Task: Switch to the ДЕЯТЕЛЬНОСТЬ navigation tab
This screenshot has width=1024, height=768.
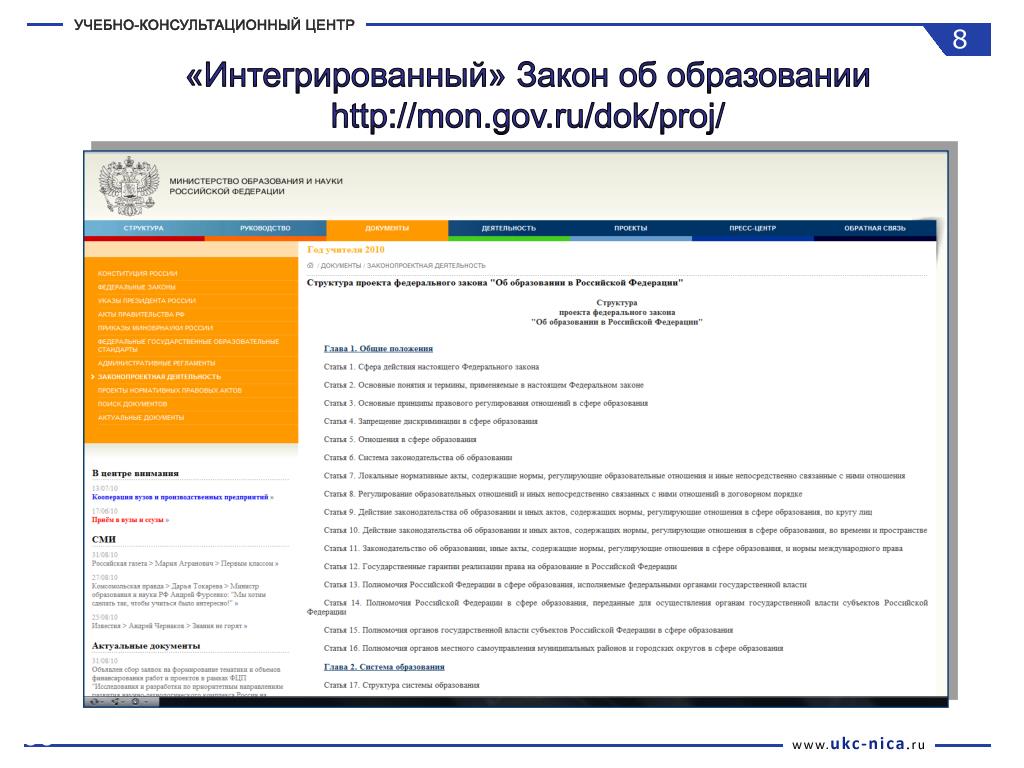Action: click(x=509, y=229)
